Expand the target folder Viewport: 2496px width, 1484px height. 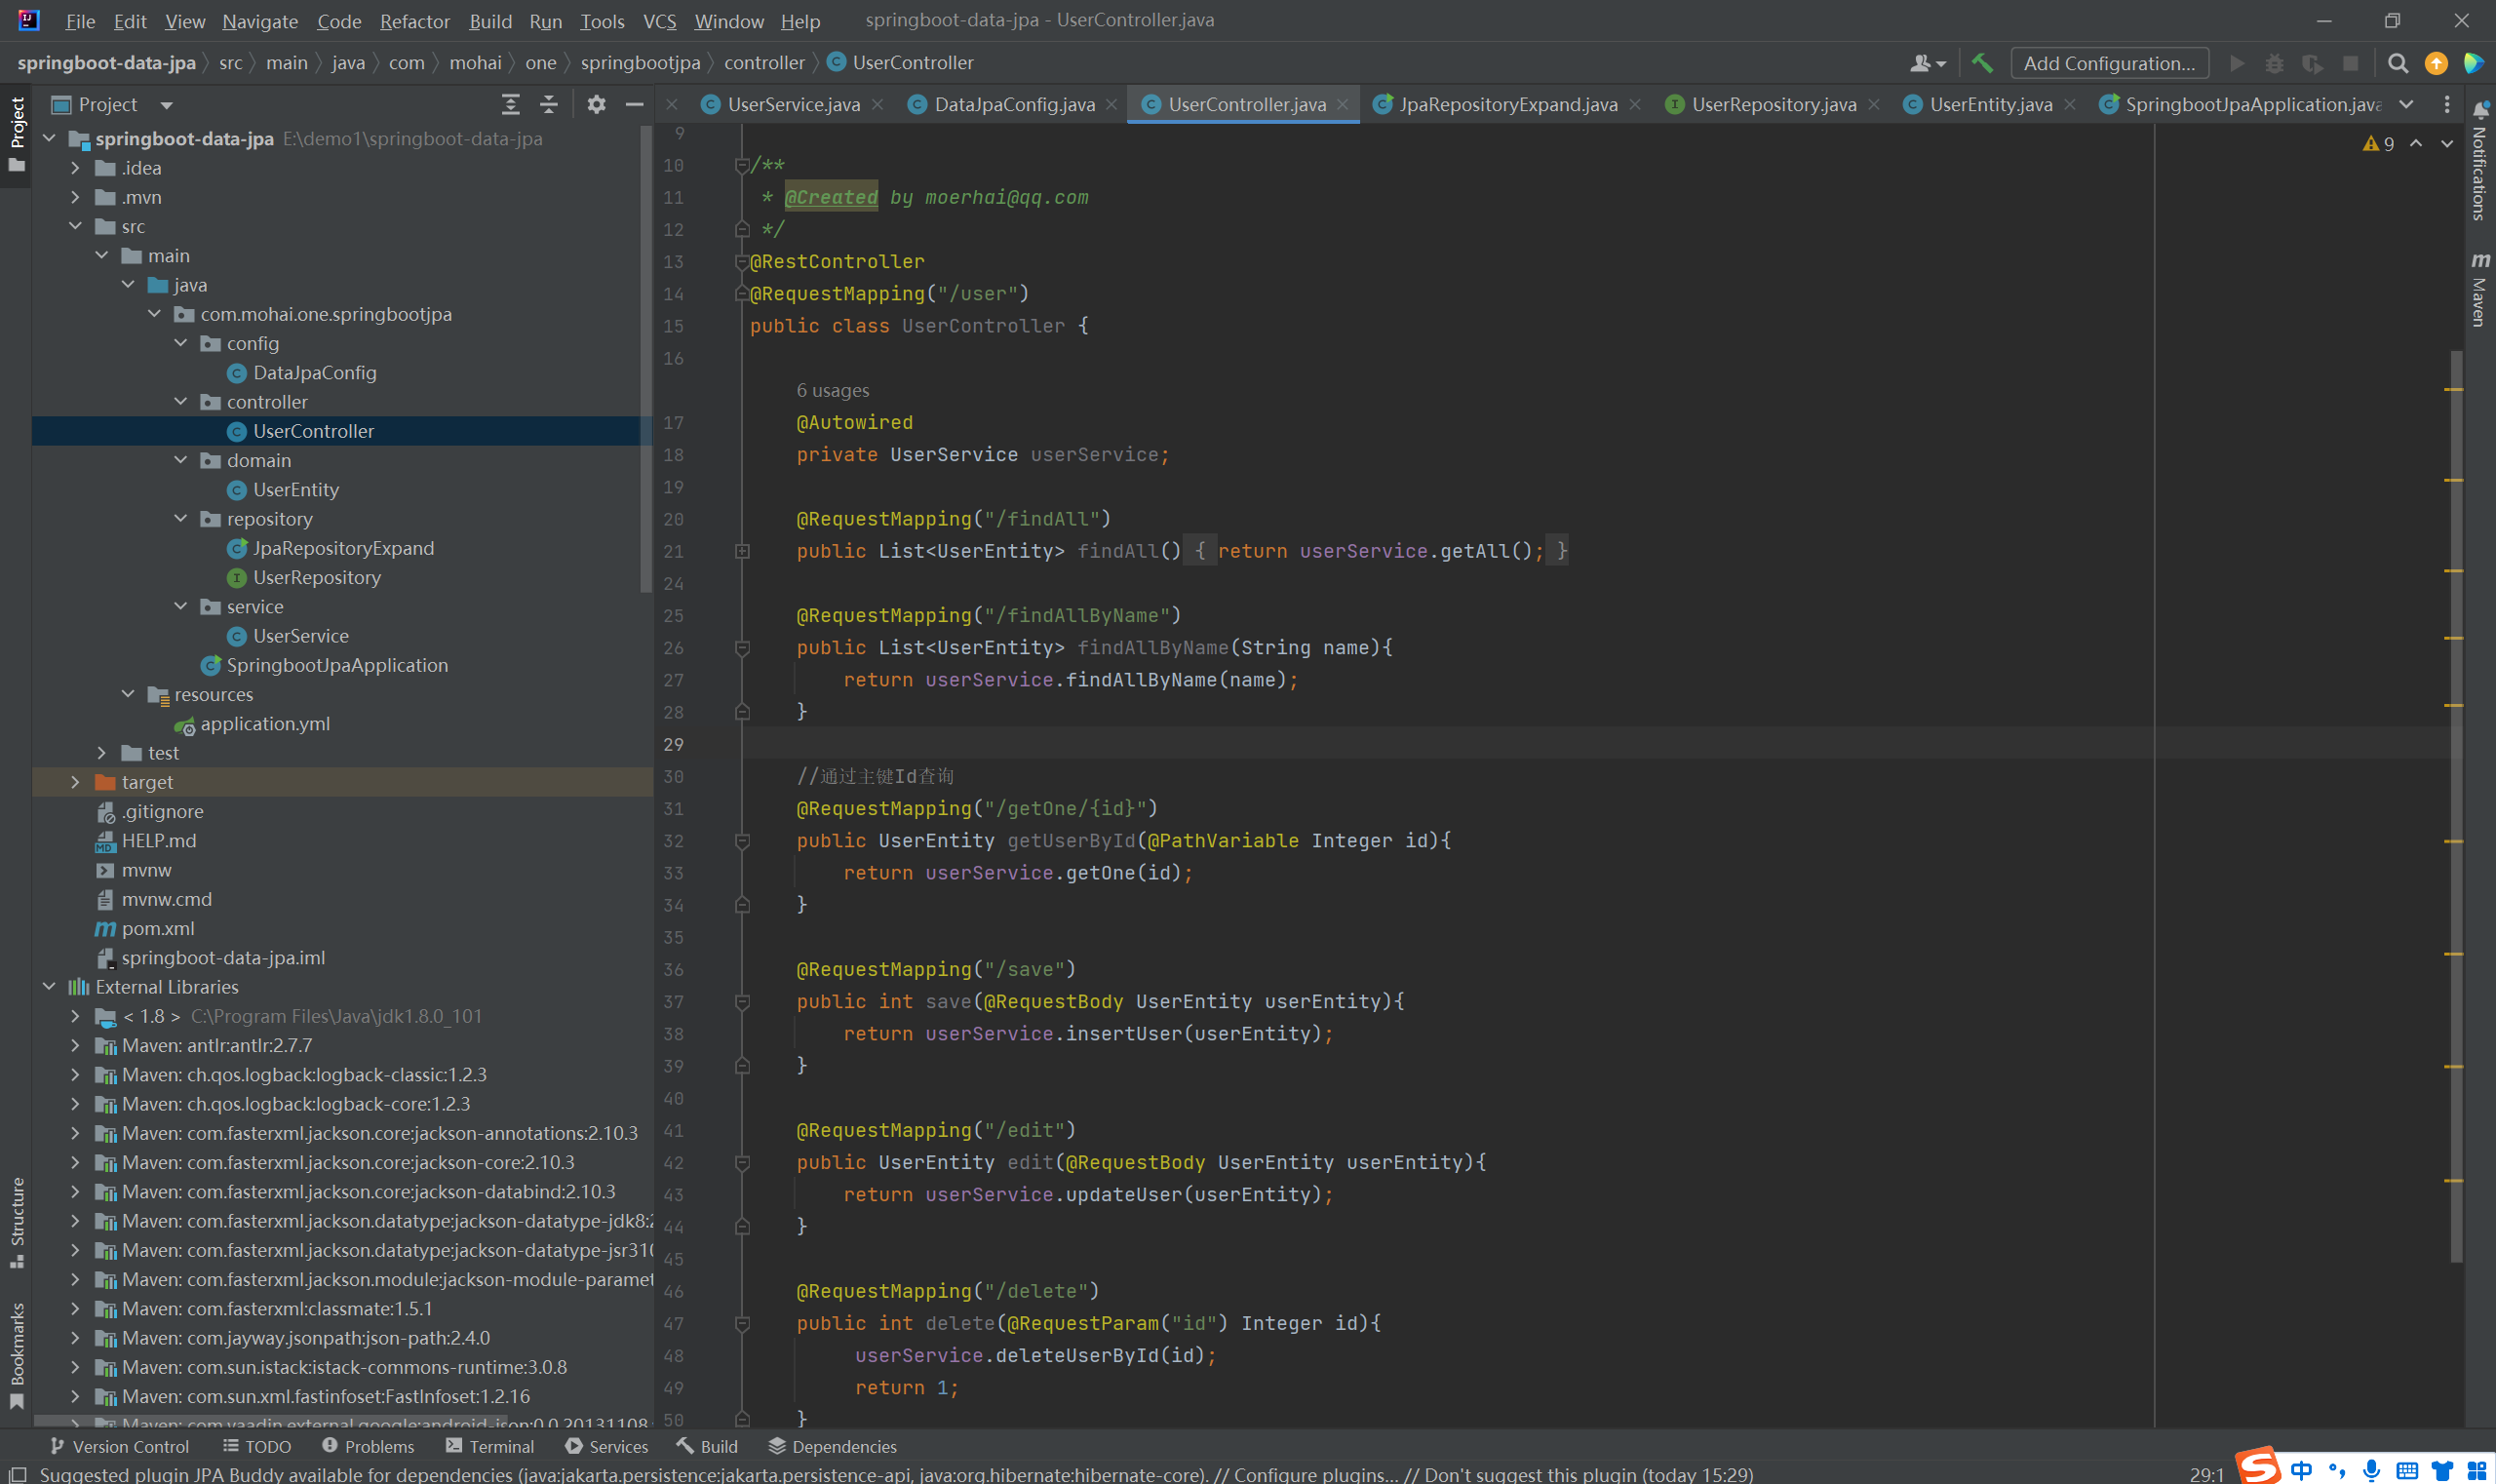pyautogui.click(x=75, y=782)
